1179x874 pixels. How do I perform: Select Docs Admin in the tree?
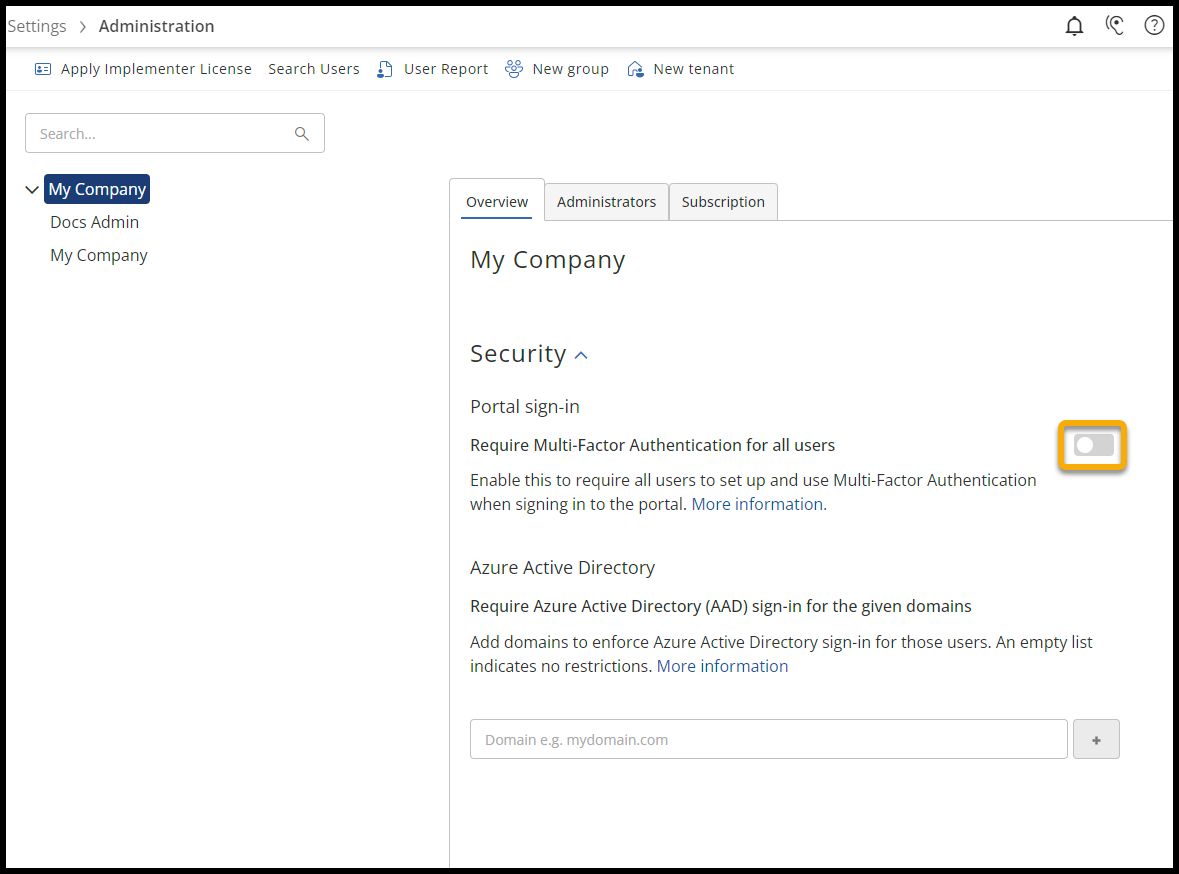95,222
